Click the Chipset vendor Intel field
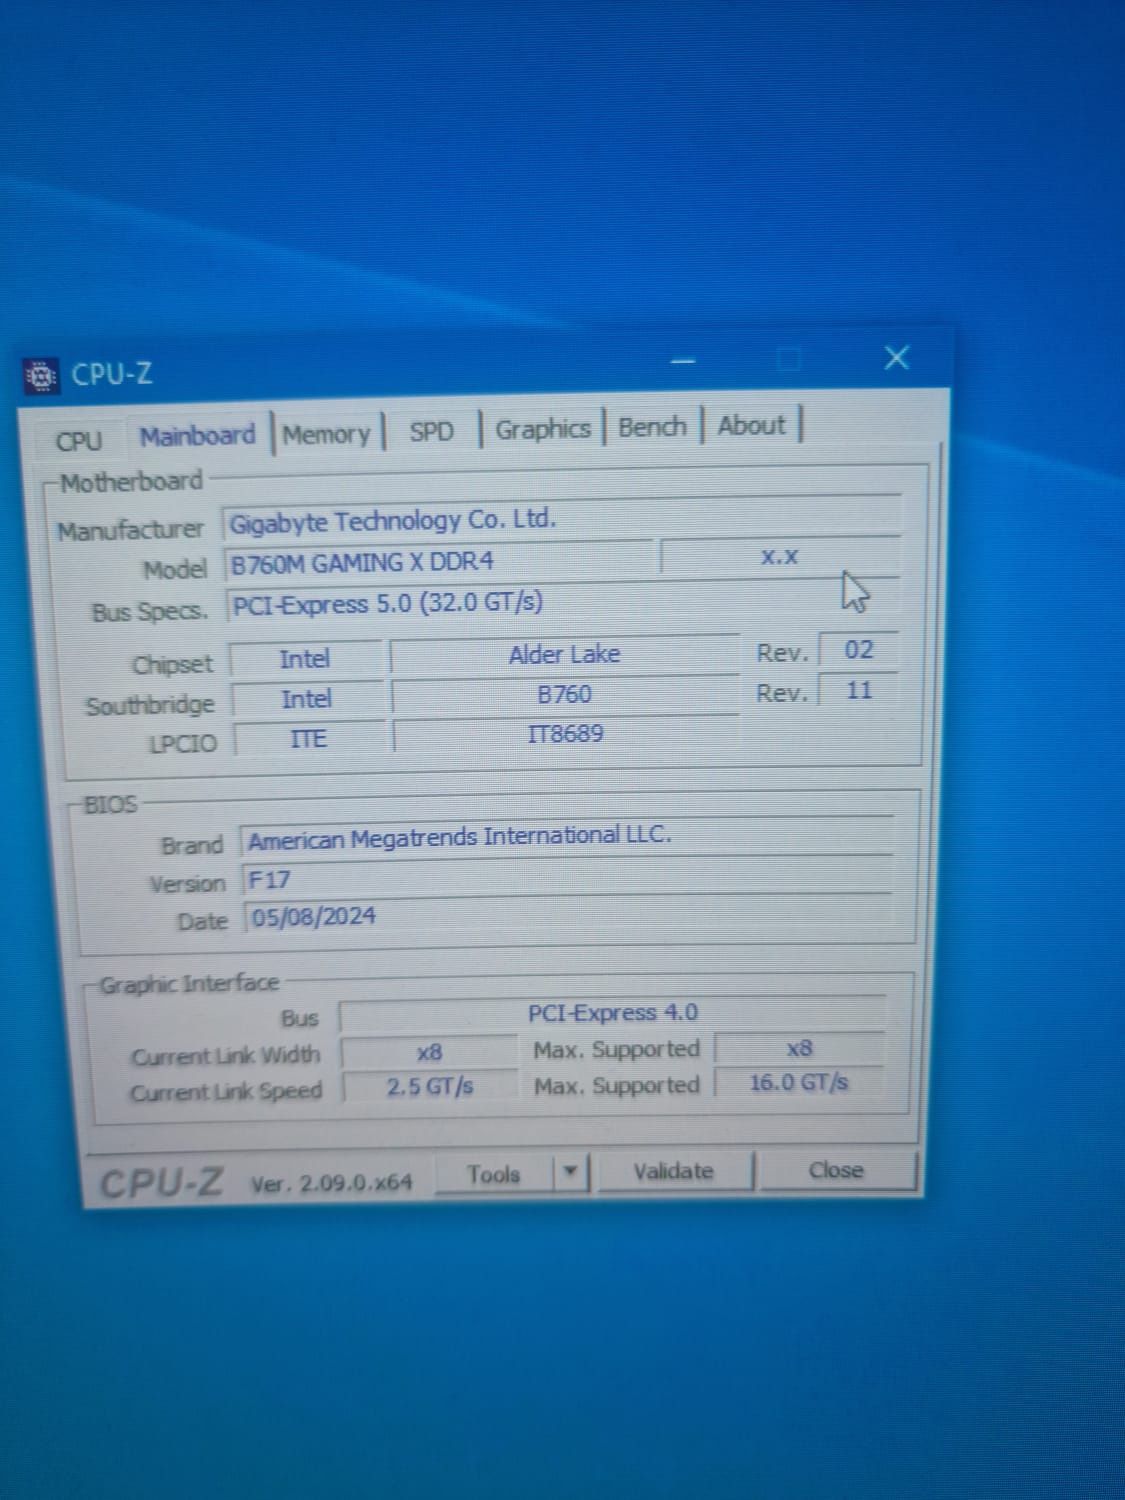1125x1500 pixels. coord(306,659)
